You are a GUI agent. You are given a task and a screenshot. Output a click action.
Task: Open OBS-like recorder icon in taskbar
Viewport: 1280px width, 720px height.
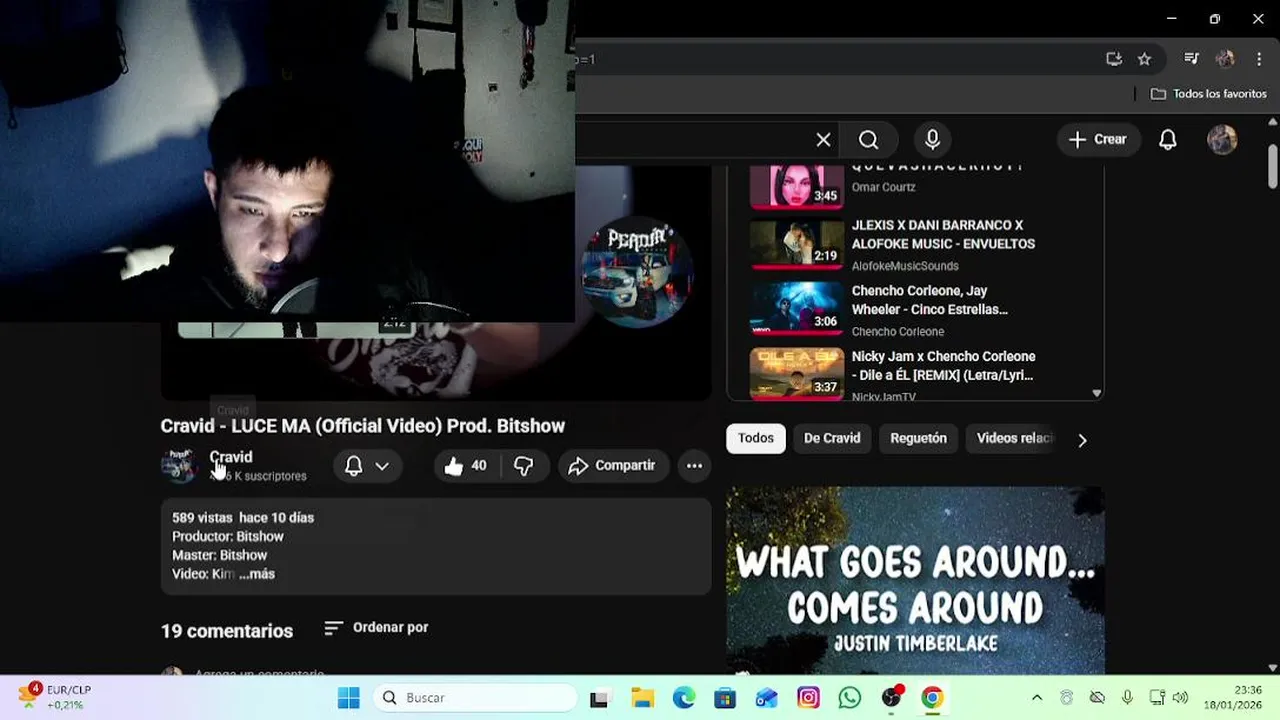(891, 698)
